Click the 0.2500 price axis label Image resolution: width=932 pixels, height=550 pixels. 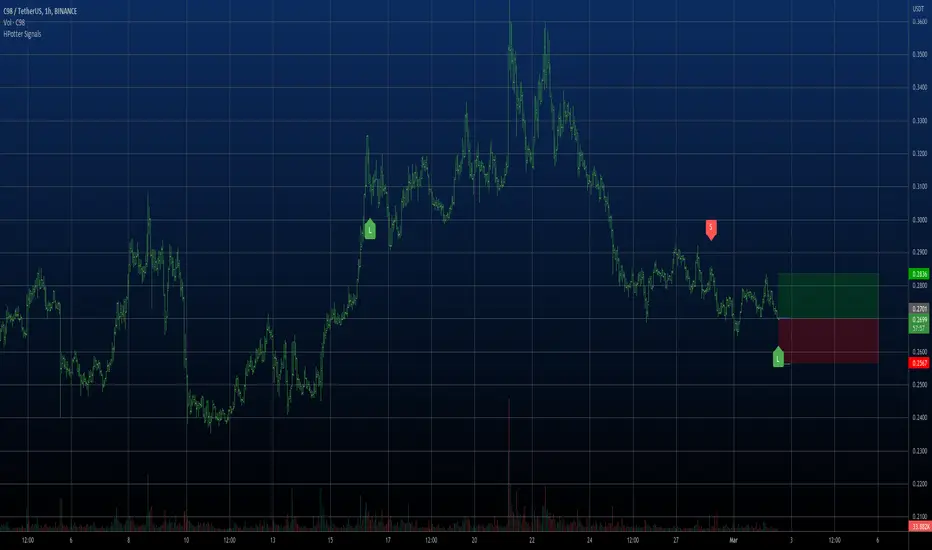919,385
